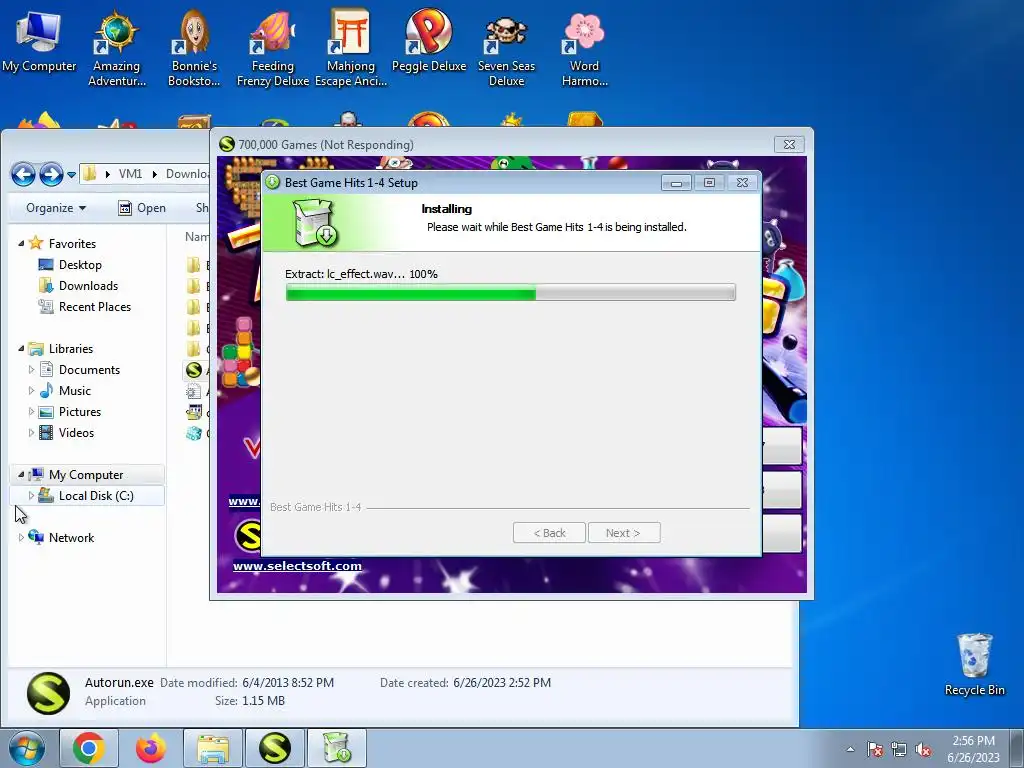Open the Explorer recent pages dropdown arrow

(71, 175)
